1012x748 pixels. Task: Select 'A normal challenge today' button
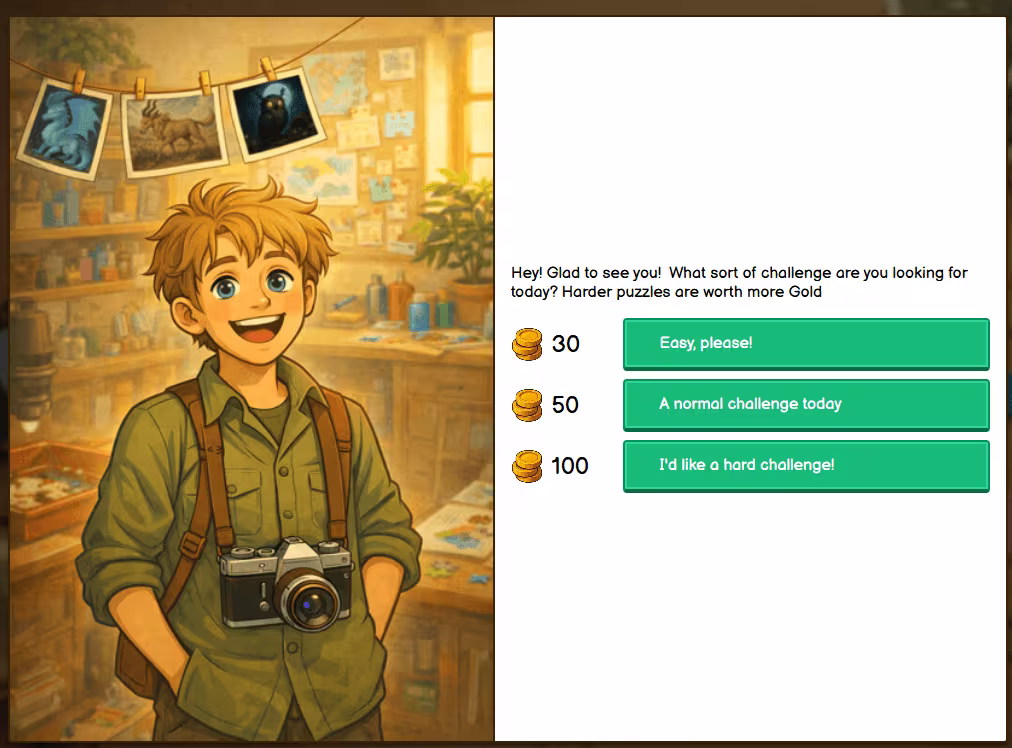[805, 405]
